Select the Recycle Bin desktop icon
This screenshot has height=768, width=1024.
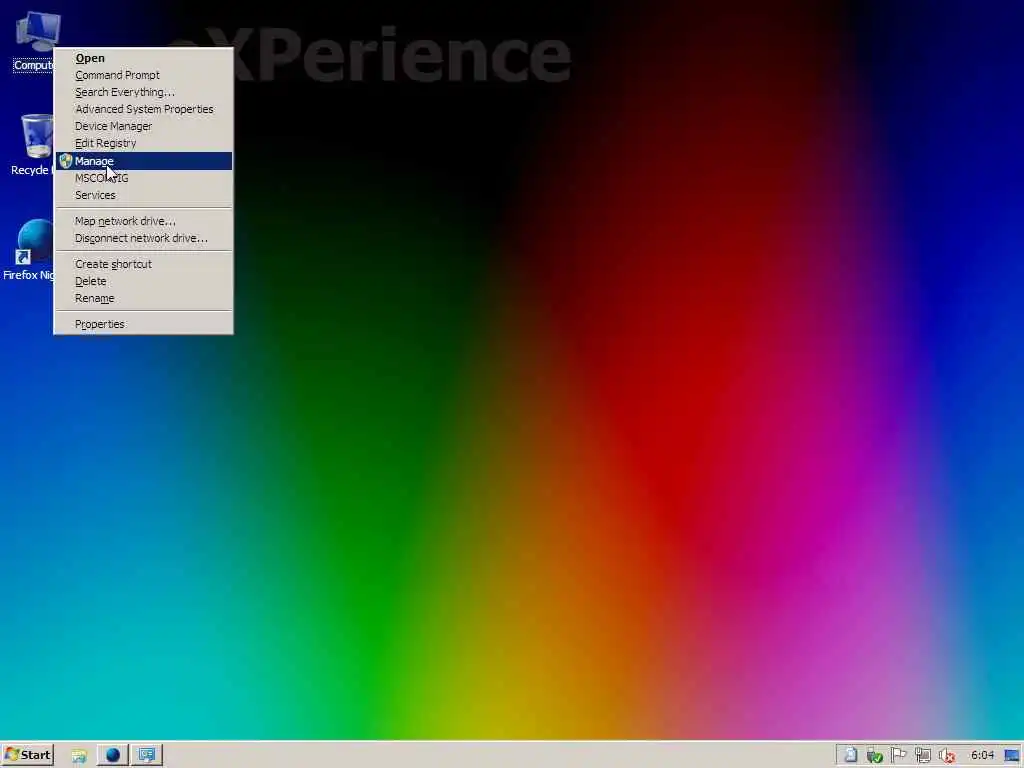[33, 145]
